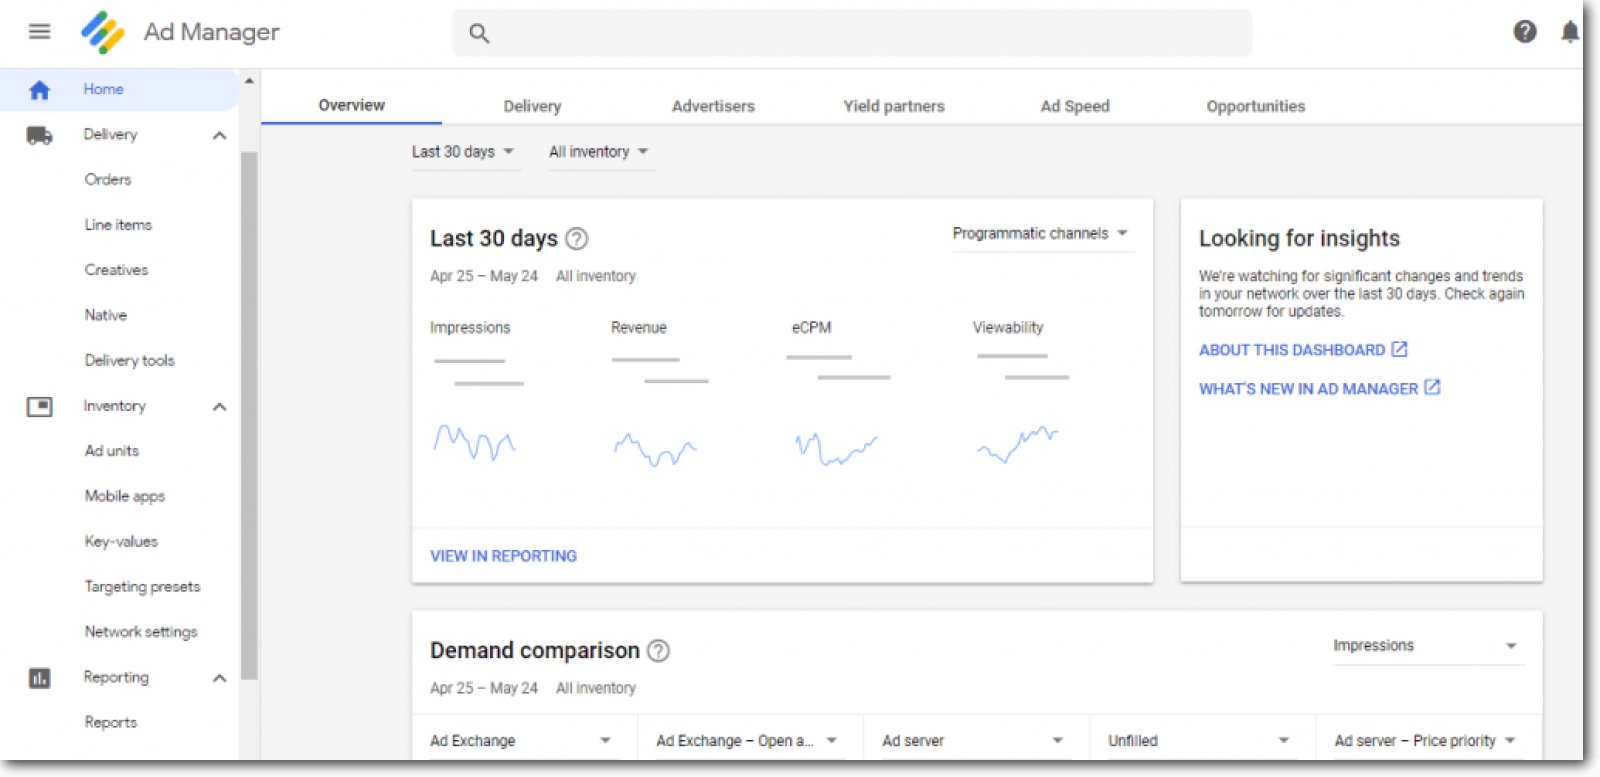1600x777 pixels.
Task: Open help for Last 30 days card
Action: (577, 239)
